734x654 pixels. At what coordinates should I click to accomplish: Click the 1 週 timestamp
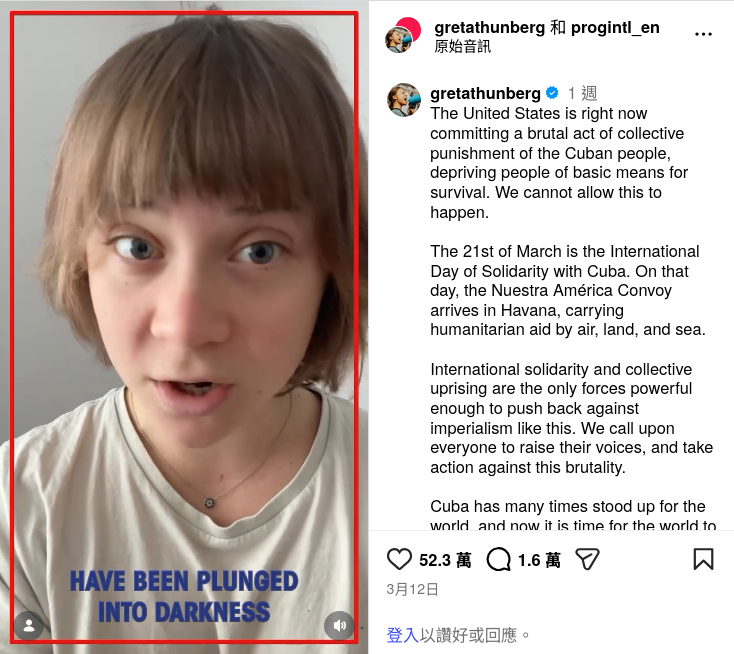pos(583,93)
